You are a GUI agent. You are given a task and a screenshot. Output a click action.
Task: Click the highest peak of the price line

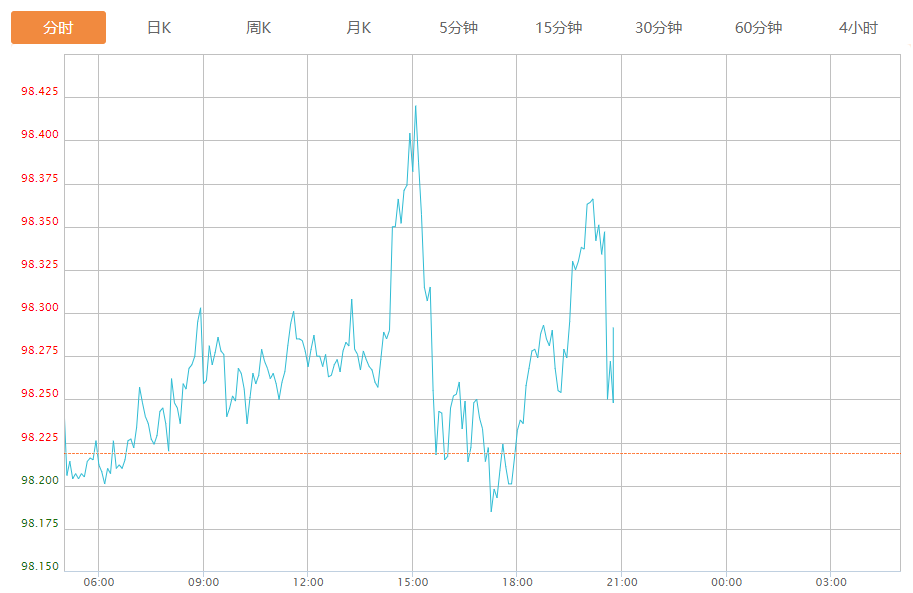pyautogui.click(x=415, y=106)
